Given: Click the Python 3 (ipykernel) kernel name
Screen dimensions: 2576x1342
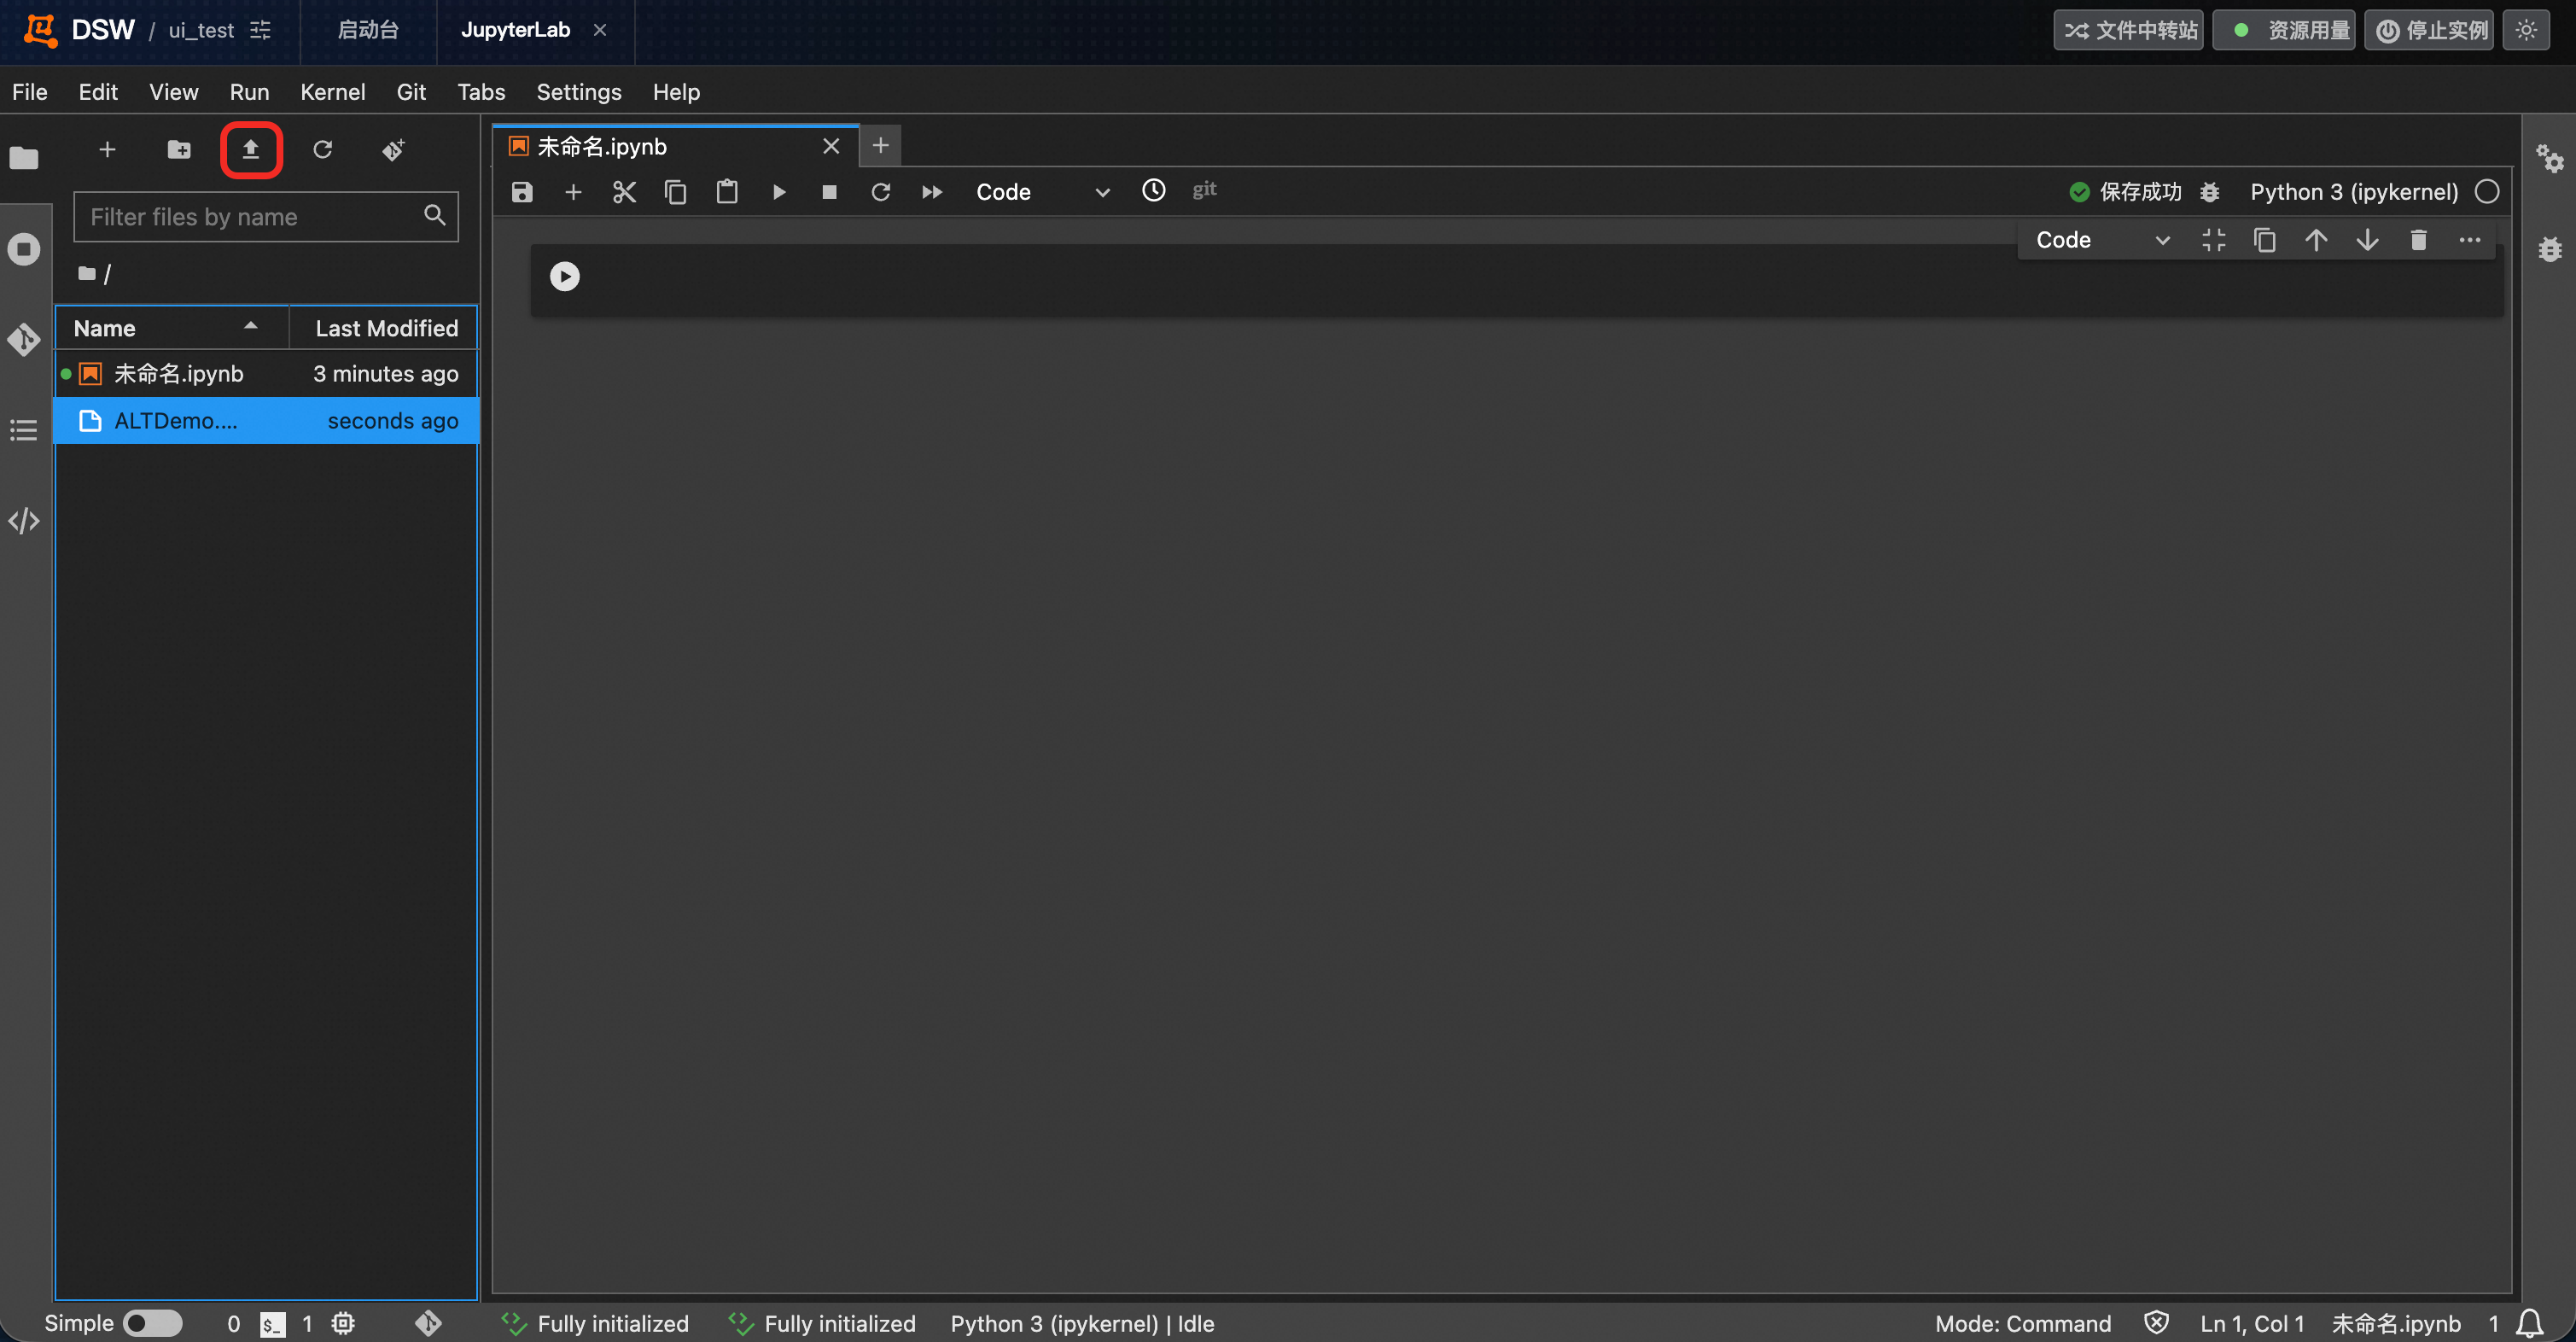Looking at the screenshot, I should 2354,192.
